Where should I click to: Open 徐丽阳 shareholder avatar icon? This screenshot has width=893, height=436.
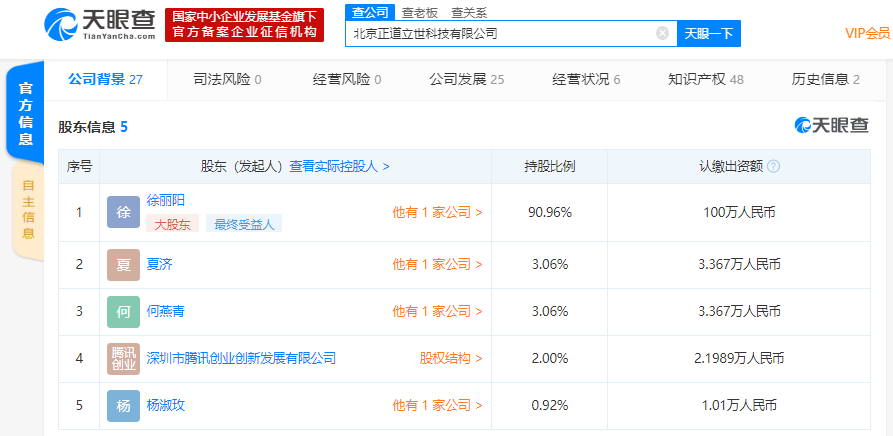click(123, 212)
